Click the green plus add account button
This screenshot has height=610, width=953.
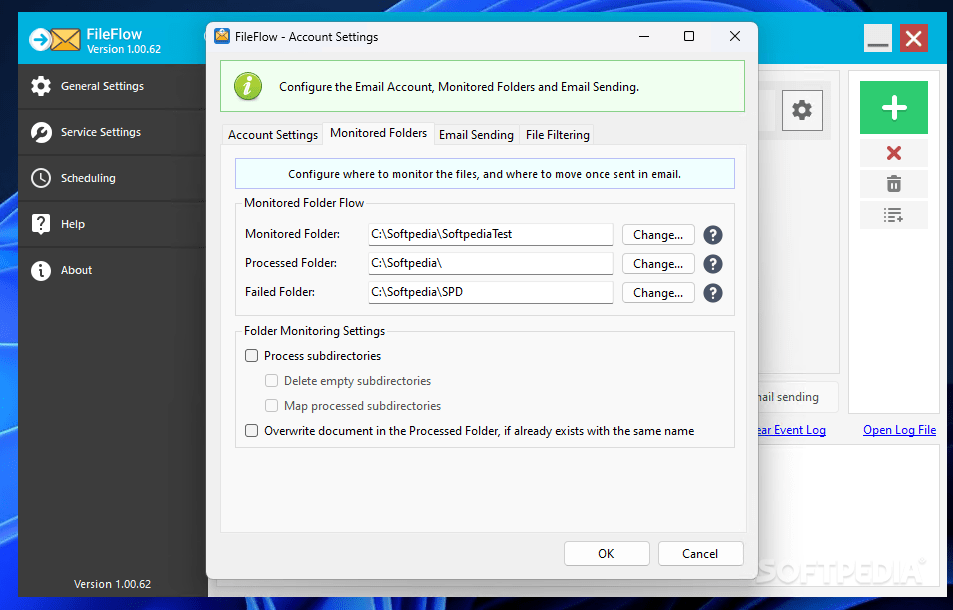(x=893, y=108)
